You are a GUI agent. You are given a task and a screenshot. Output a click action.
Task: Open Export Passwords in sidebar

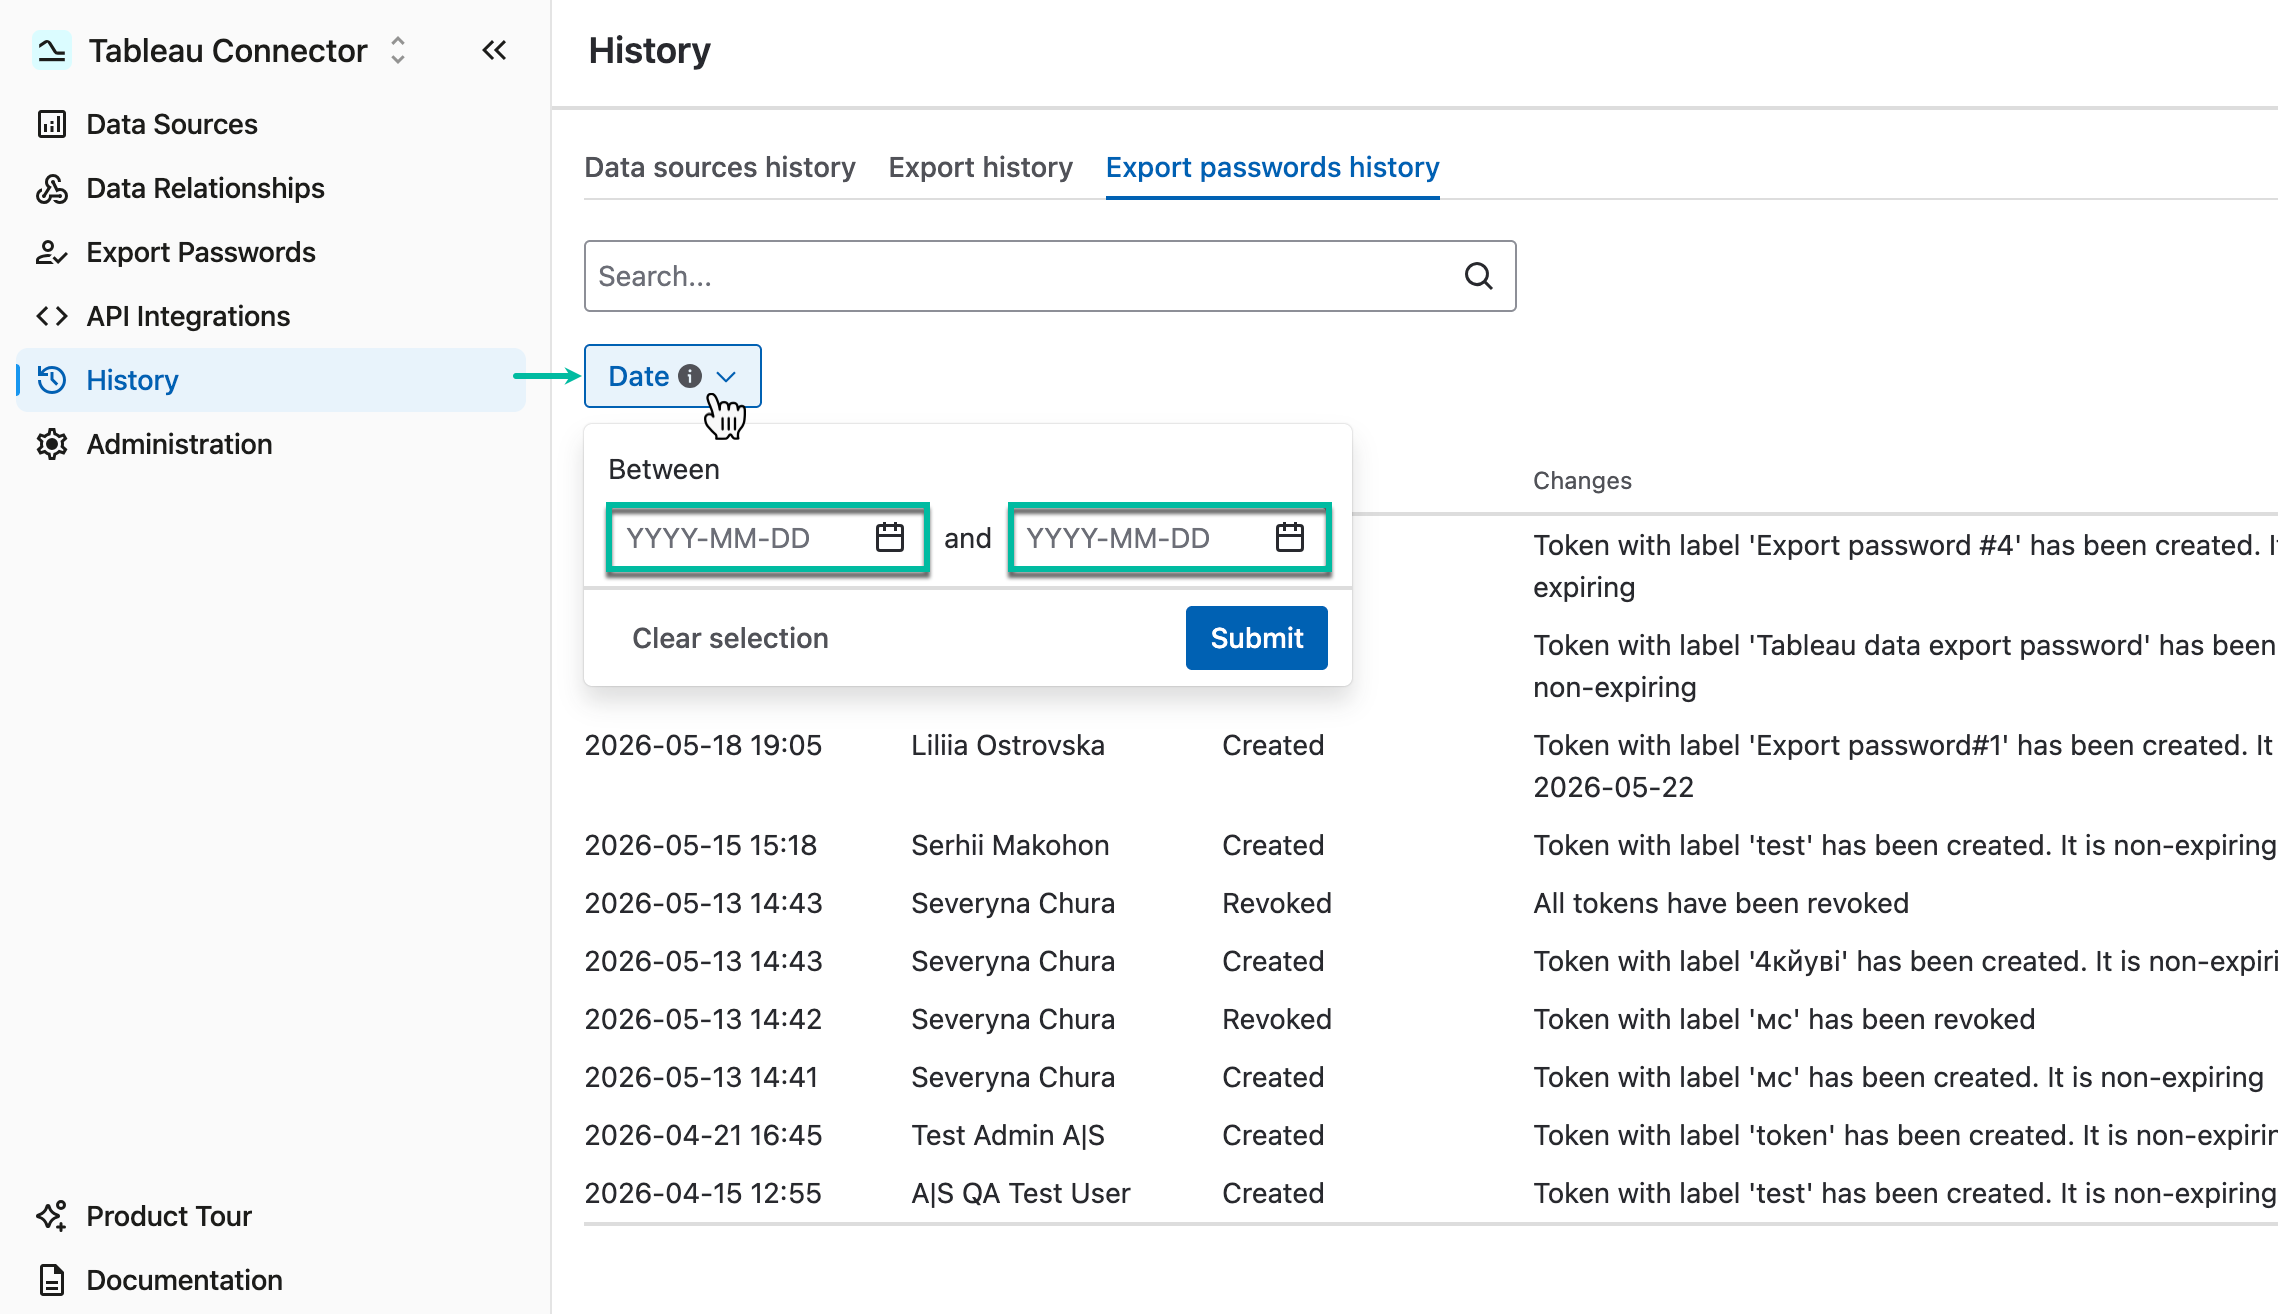point(201,252)
